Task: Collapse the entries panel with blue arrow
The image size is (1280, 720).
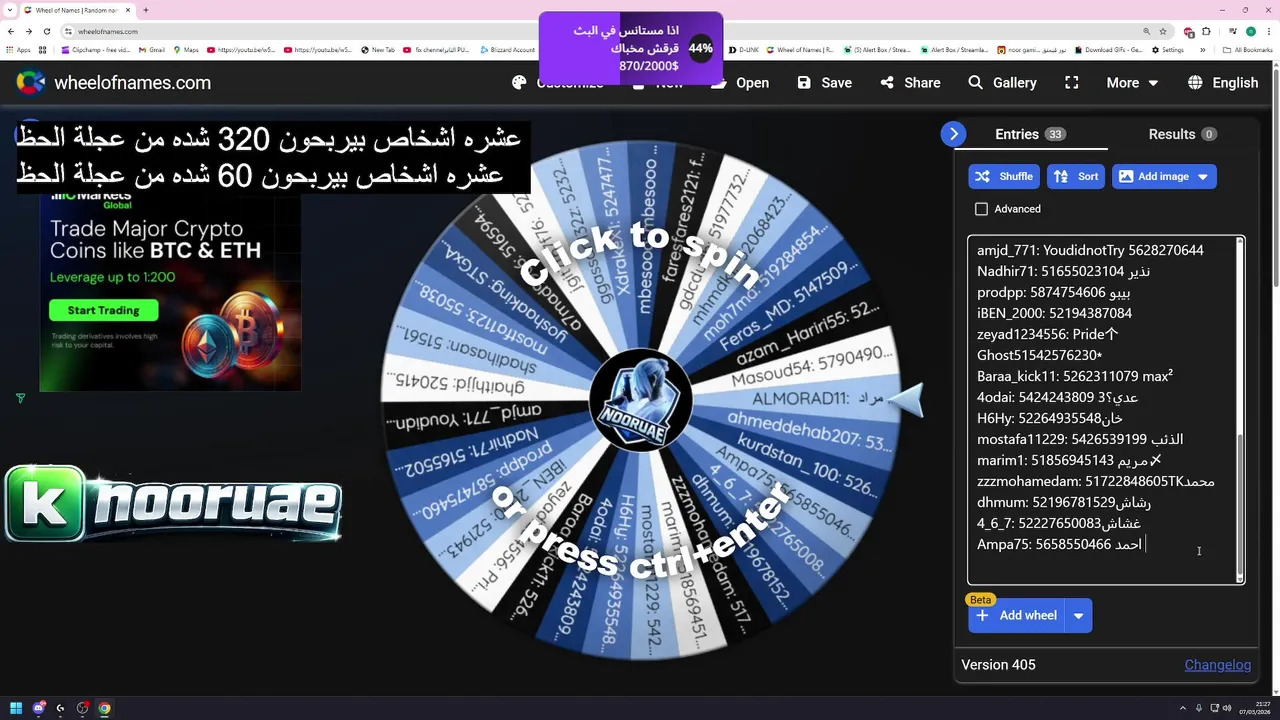Action: click(x=953, y=134)
